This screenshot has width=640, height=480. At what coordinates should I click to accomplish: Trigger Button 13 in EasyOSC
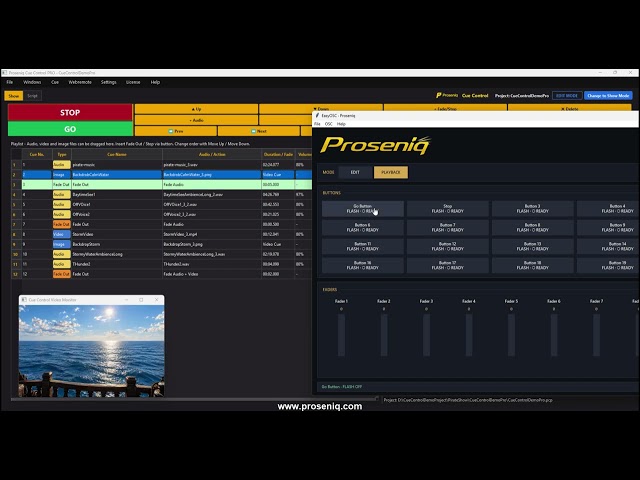(533, 246)
